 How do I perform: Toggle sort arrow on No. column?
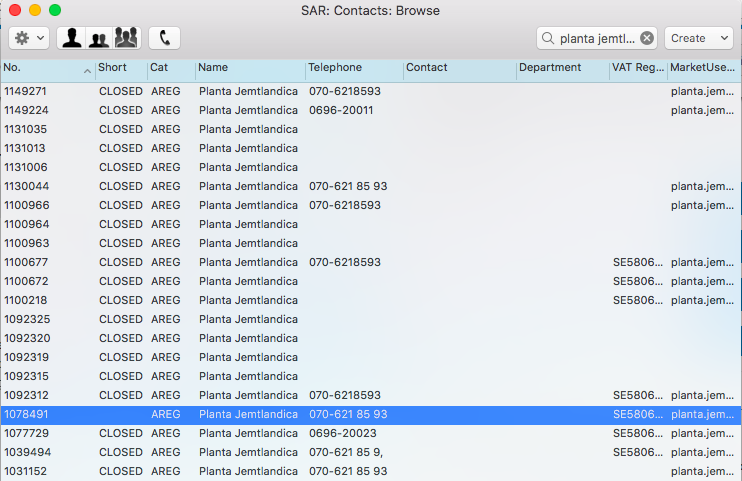pyautogui.click(x=87, y=71)
